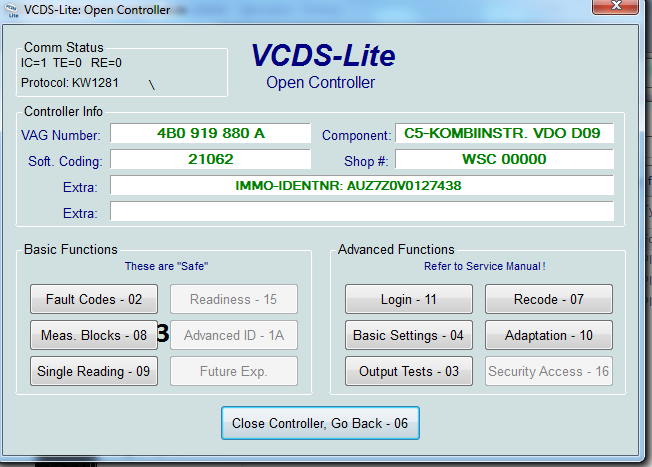652x467 pixels.
Task: Click the 'Component:' label
Action: 357,135
